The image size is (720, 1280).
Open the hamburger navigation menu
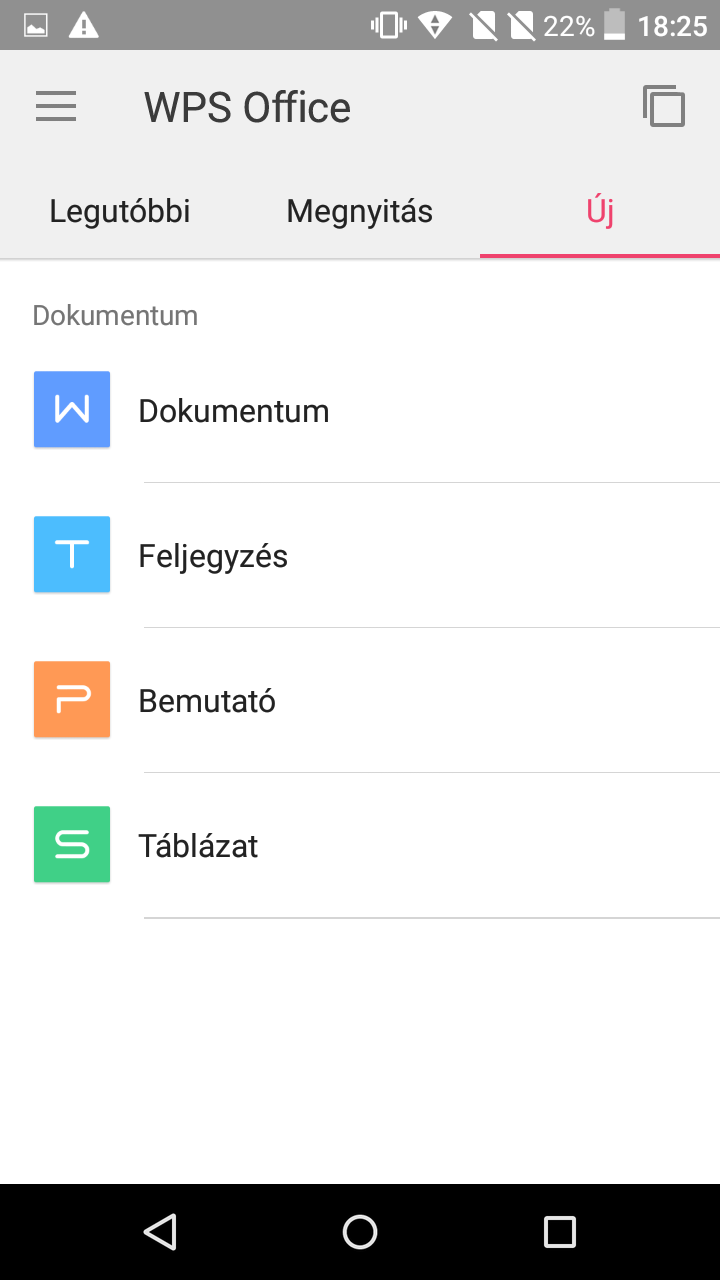point(56,107)
